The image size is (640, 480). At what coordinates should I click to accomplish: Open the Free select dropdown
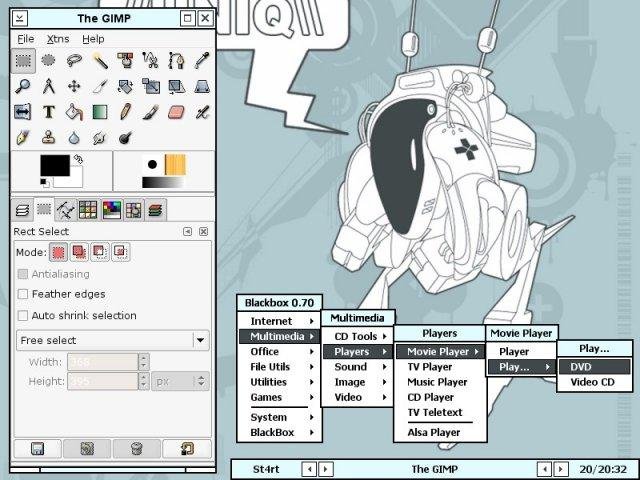[113, 340]
